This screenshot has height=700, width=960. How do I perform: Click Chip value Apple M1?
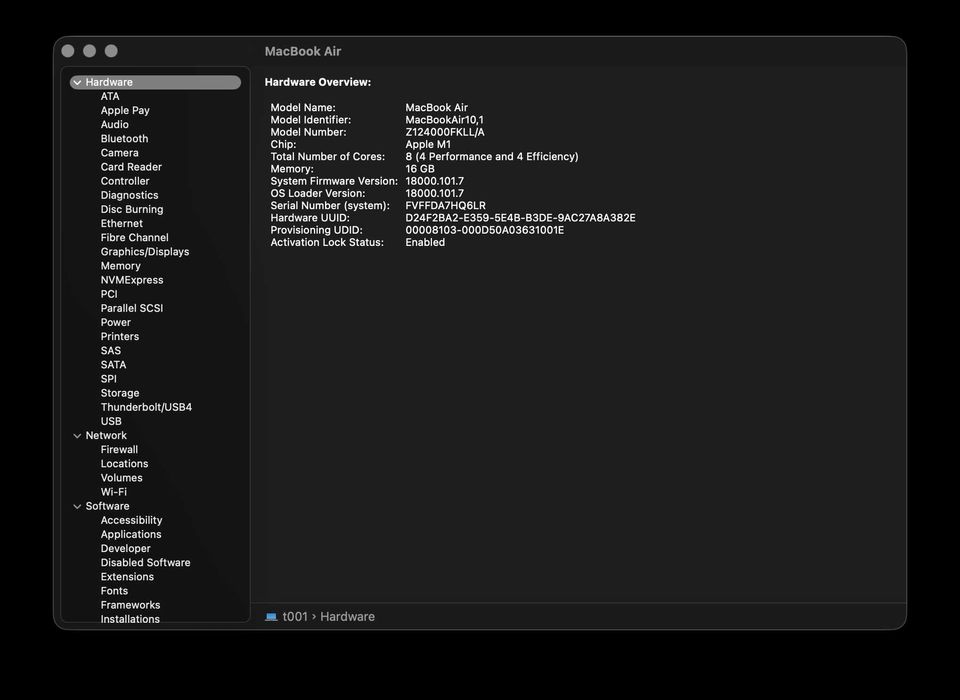[428, 145]
